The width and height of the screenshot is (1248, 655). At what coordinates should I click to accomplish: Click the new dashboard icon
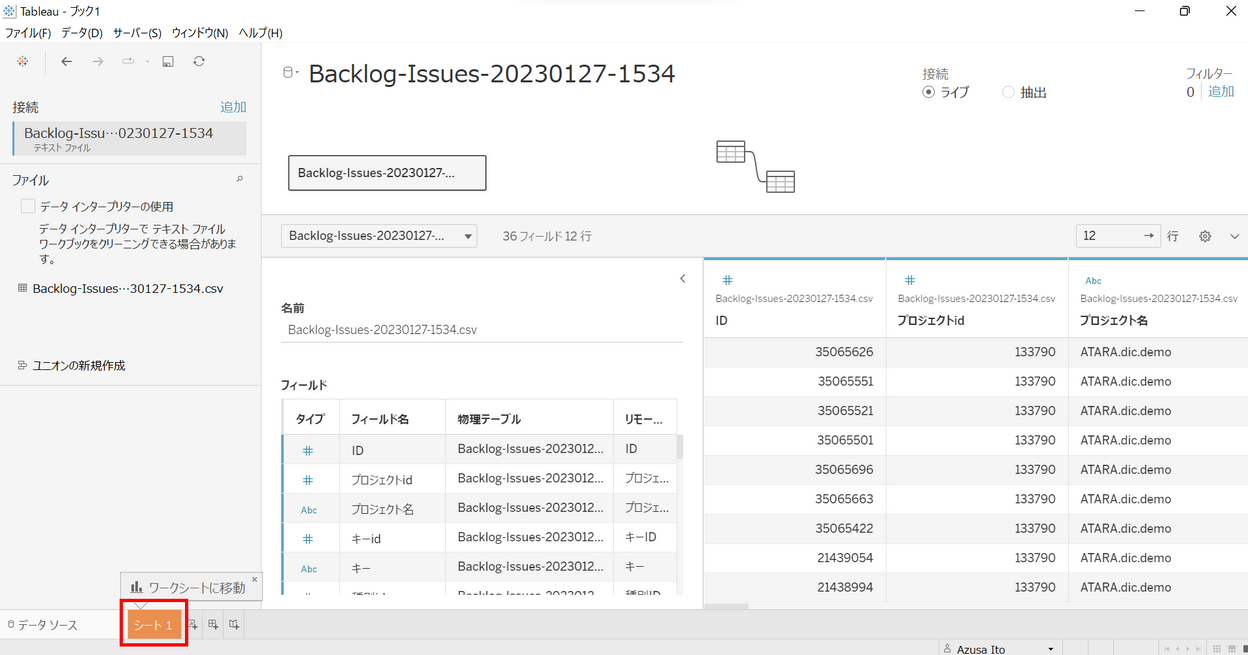[213, 625]
